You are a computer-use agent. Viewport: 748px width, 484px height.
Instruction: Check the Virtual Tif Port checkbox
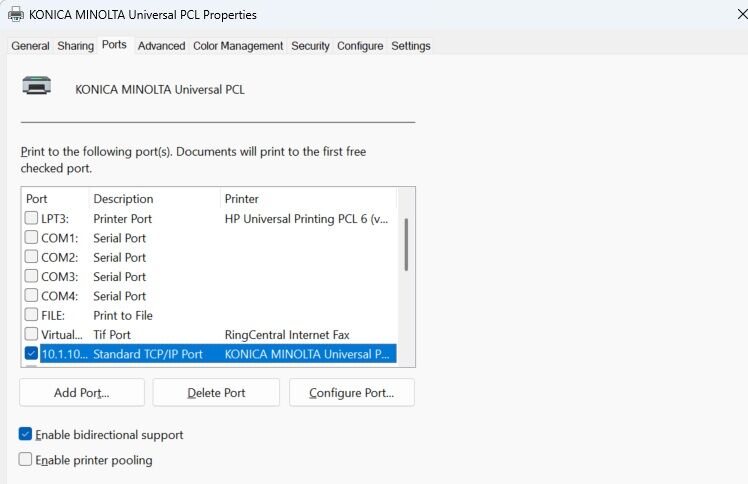pos(32,334)
